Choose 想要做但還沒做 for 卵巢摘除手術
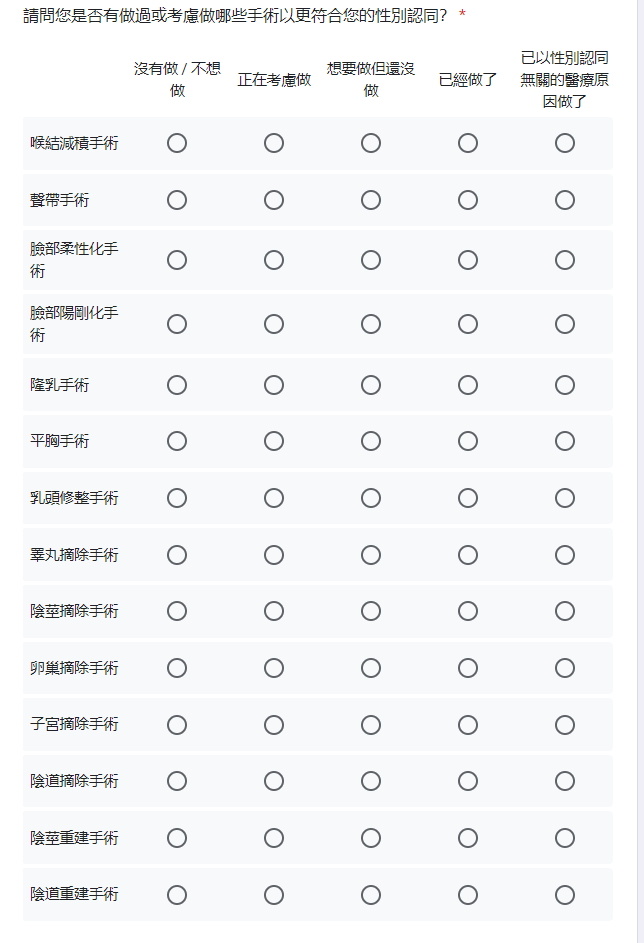Viewport: 644px width, 943px height. (x=370, y=668)
